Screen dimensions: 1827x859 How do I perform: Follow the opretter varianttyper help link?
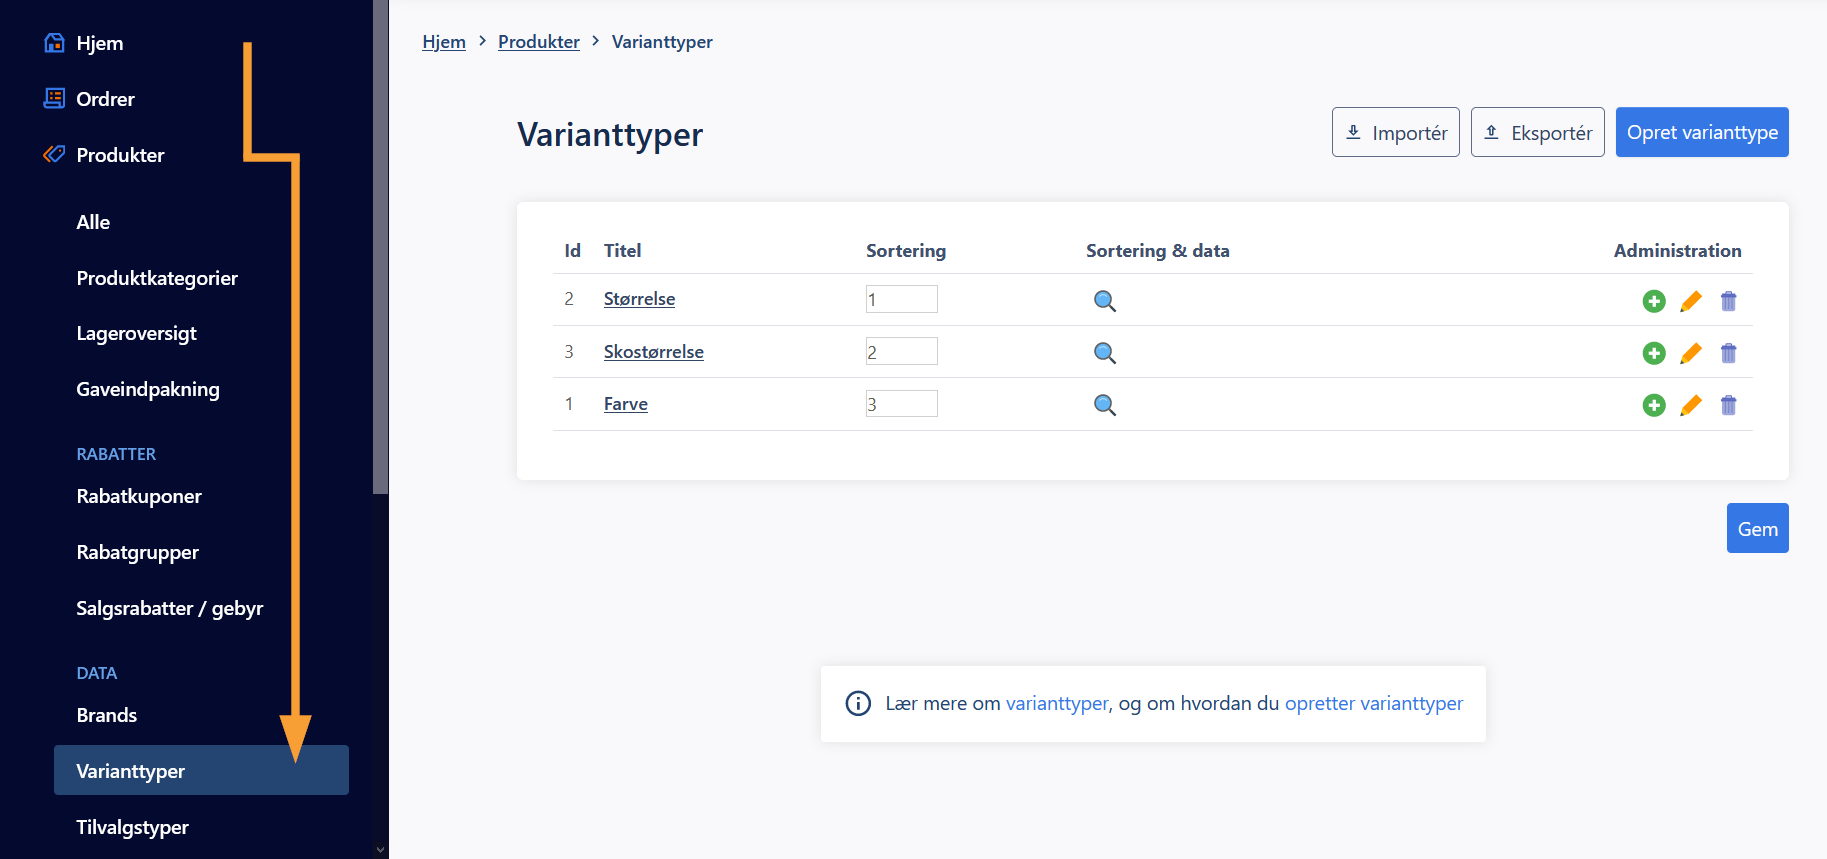pos(1374,703)
